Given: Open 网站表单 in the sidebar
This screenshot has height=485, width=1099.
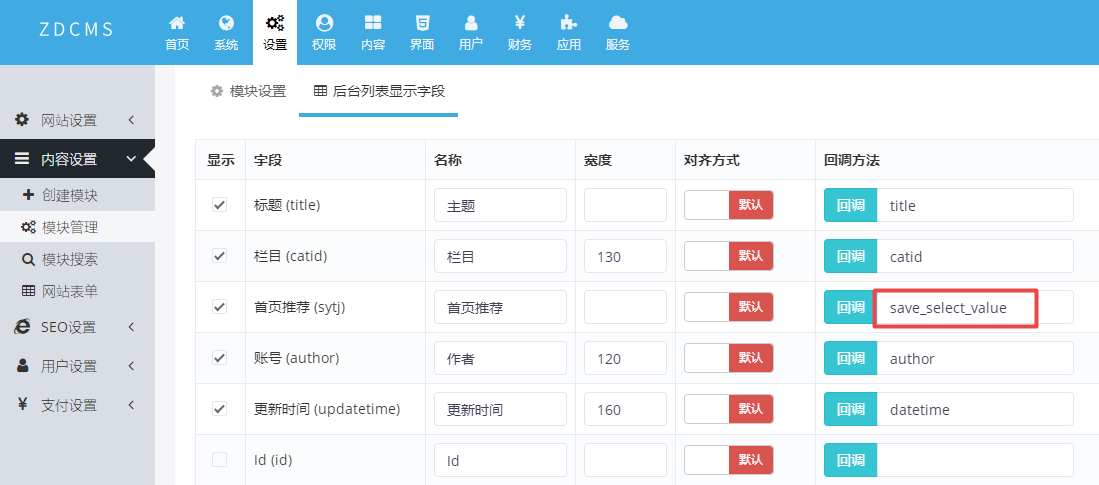Looking at the screenshot, I should pos(77,292).
